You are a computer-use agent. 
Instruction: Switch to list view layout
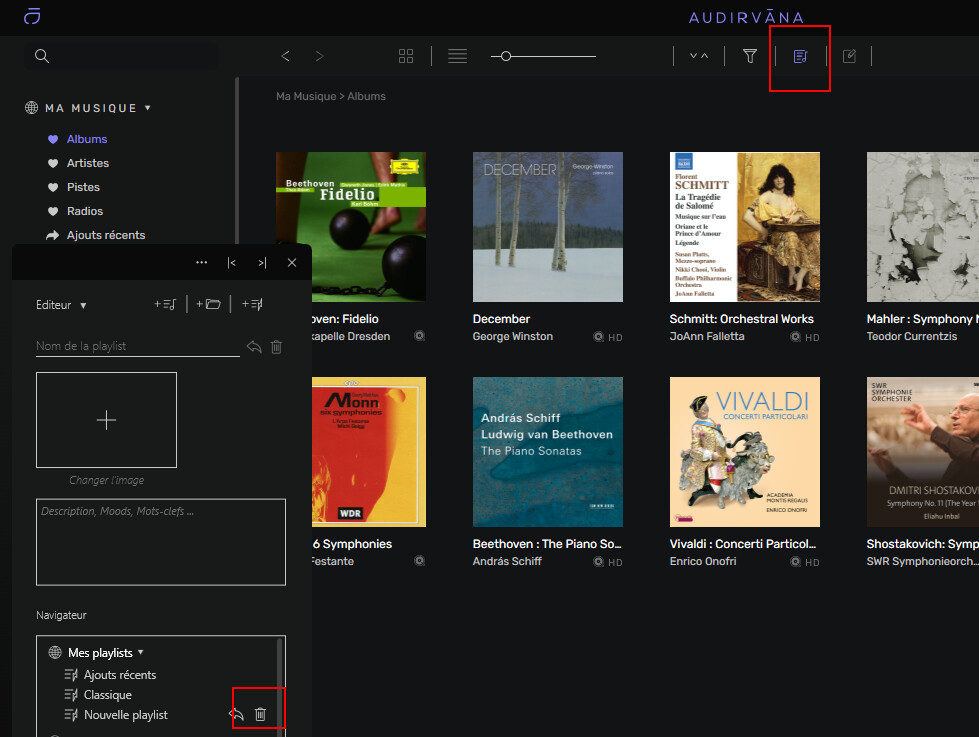click(457, 57)
